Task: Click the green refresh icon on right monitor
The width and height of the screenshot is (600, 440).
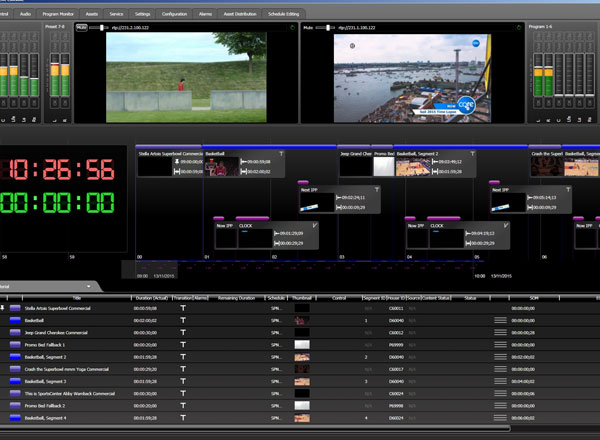Action: [519, 28]
